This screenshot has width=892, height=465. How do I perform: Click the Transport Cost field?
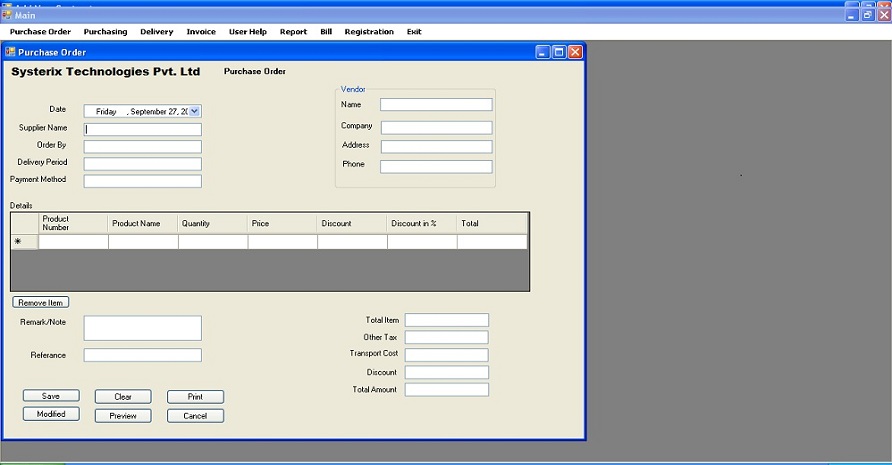tap(447, 355)
